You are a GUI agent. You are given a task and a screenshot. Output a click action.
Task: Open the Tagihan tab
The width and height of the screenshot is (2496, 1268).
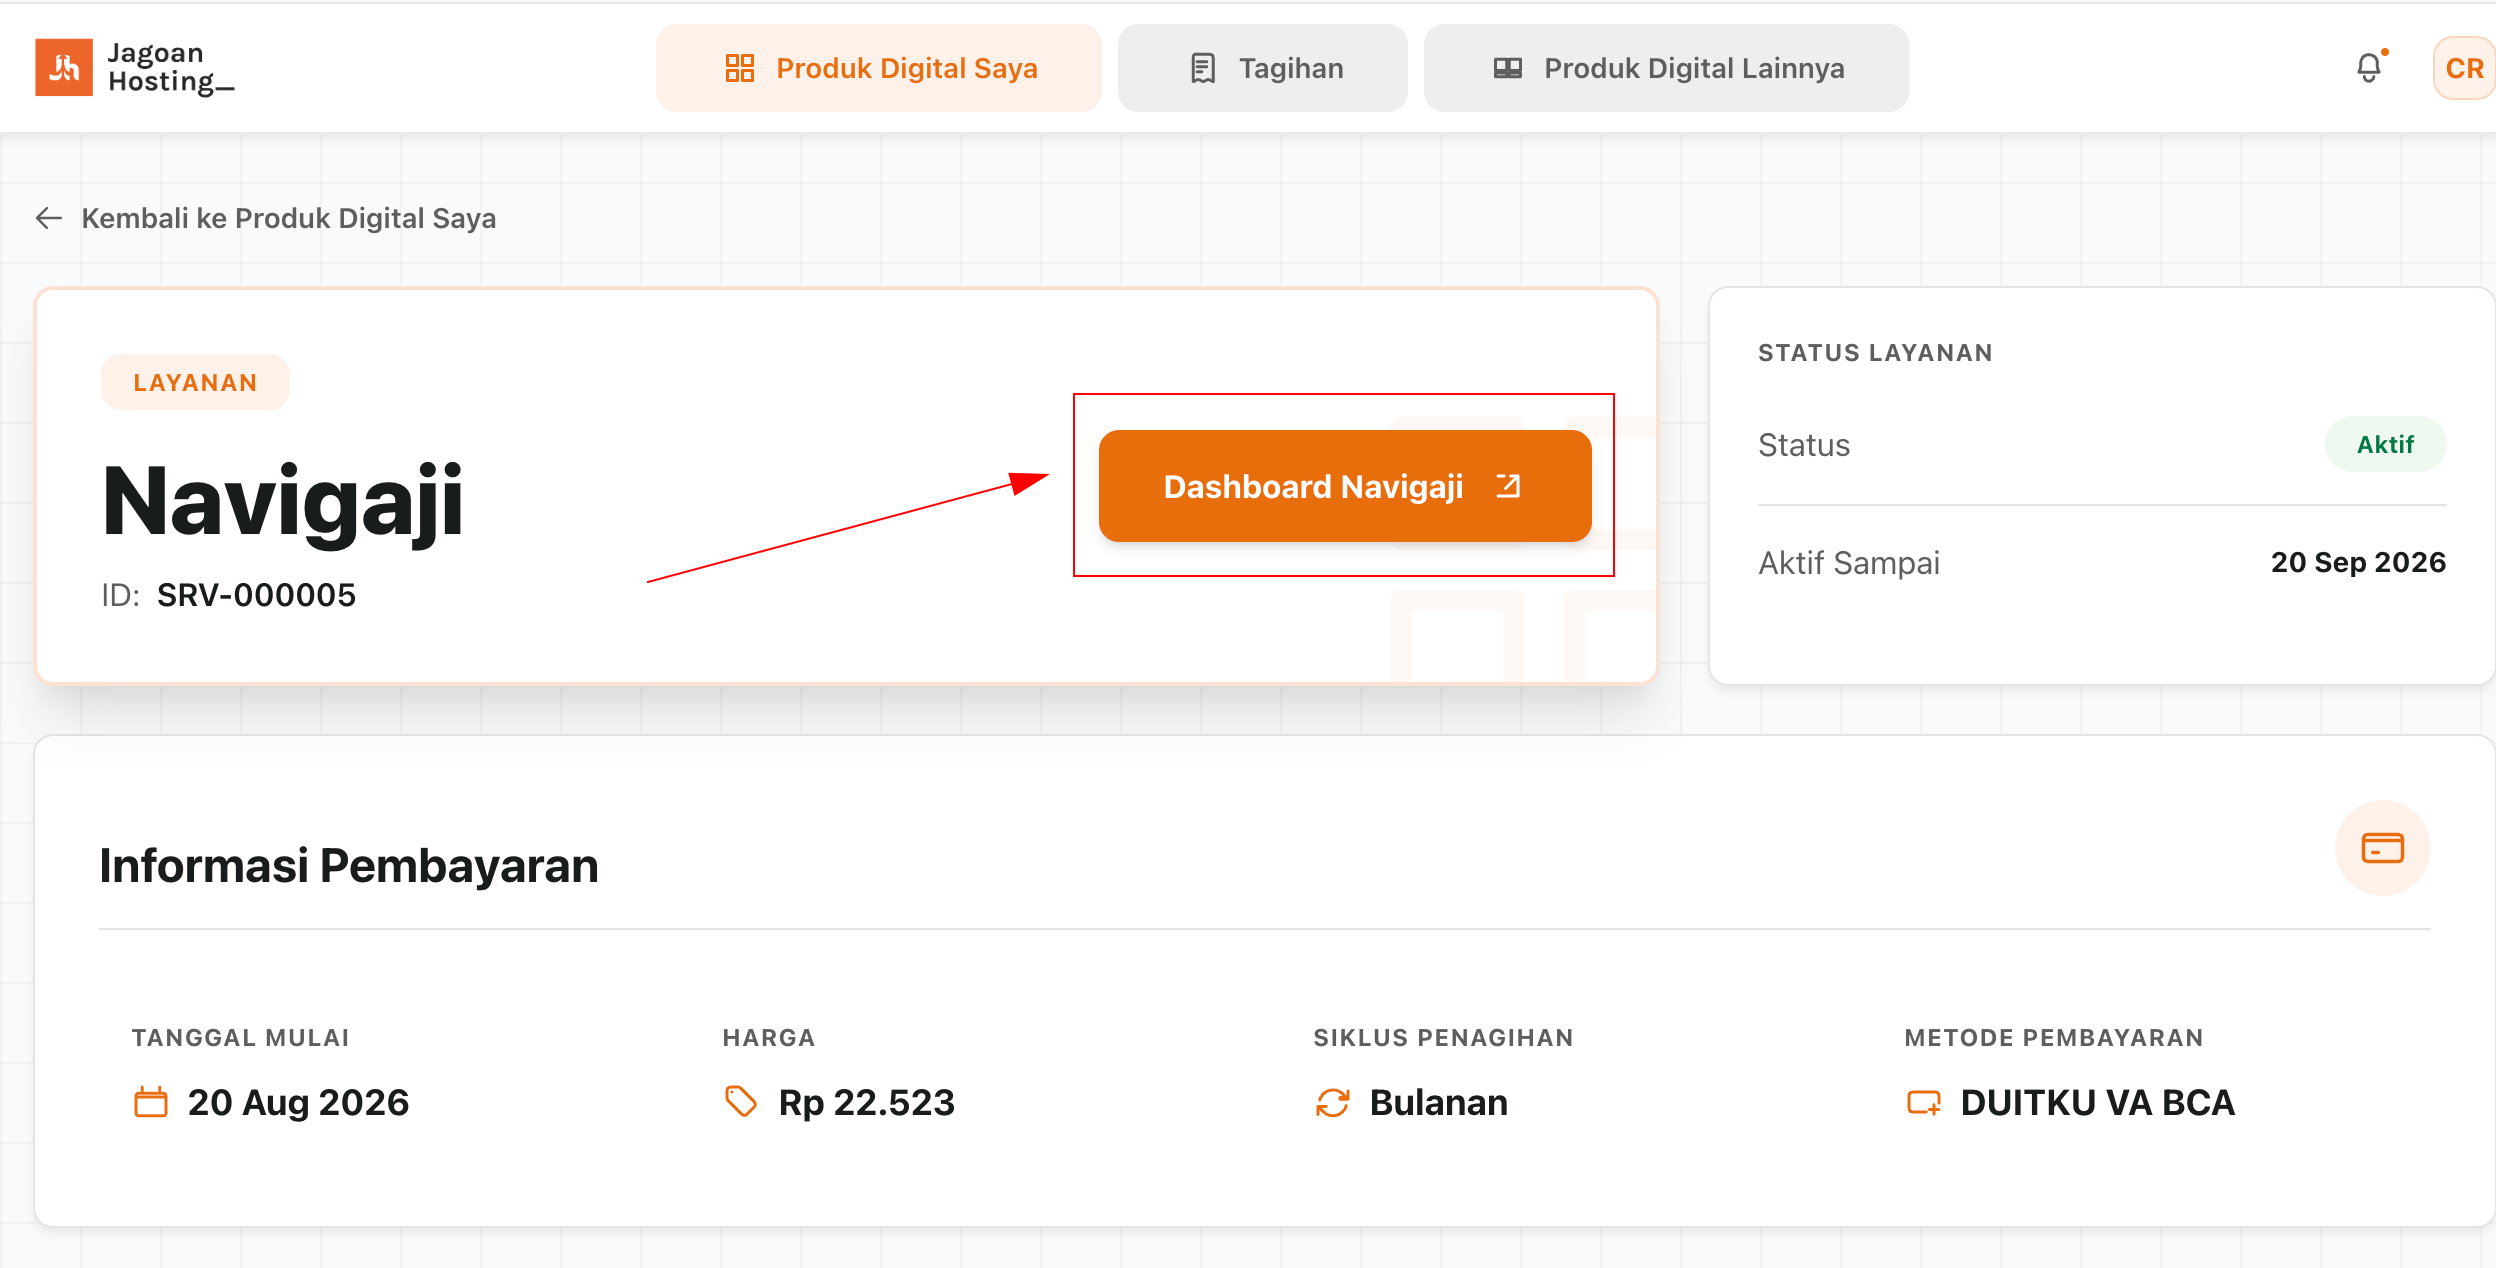pyautogui.click(x=1263, y=68)
